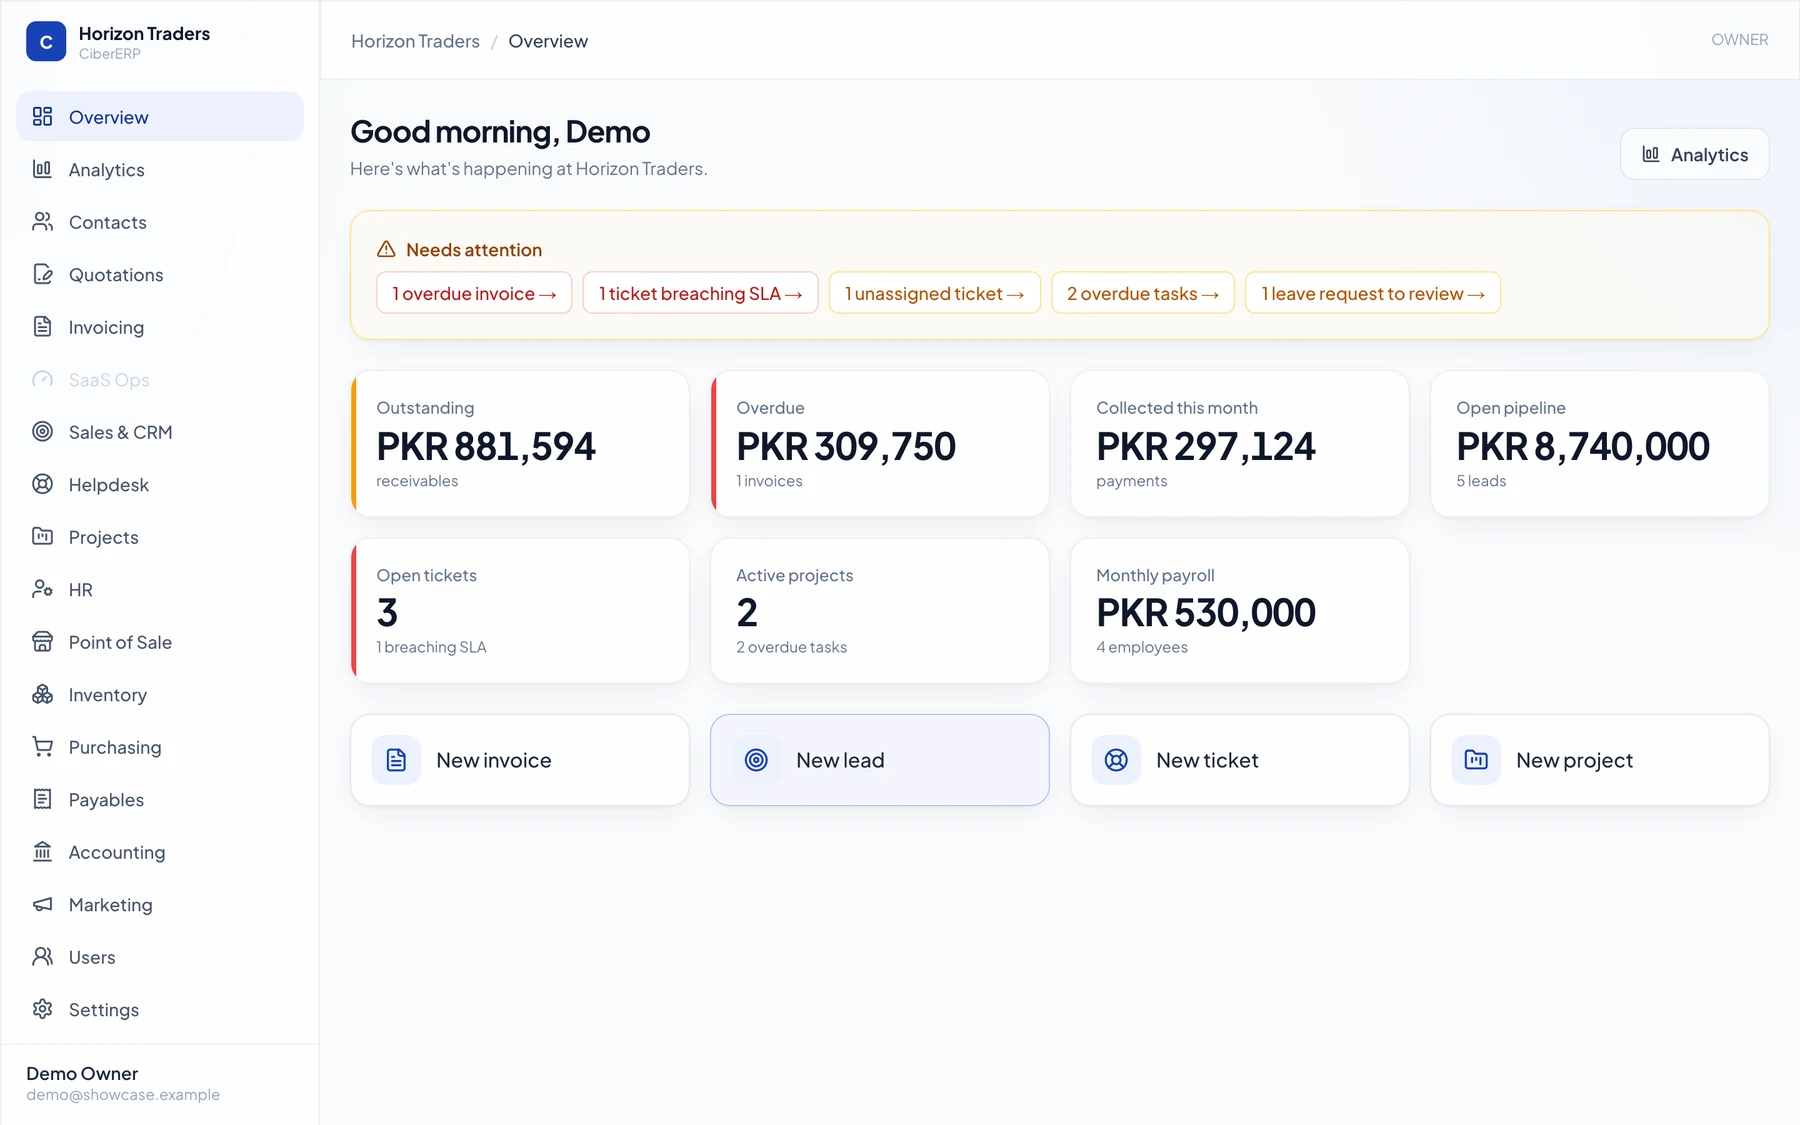
Task: Click the Sales & CRM target icon
Action: click(42, 432)
